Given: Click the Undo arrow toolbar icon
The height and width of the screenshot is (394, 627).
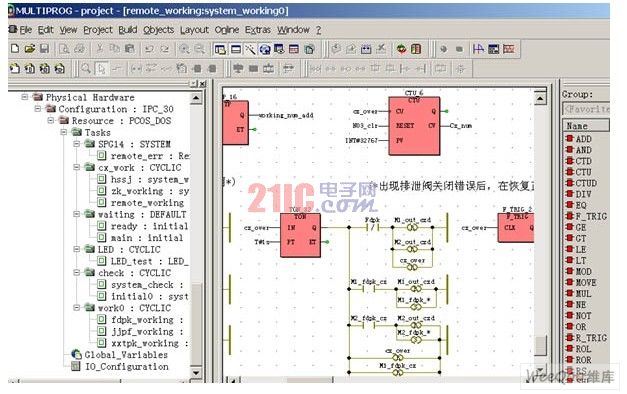Looking at the screenshot, I should coord(149,49).
